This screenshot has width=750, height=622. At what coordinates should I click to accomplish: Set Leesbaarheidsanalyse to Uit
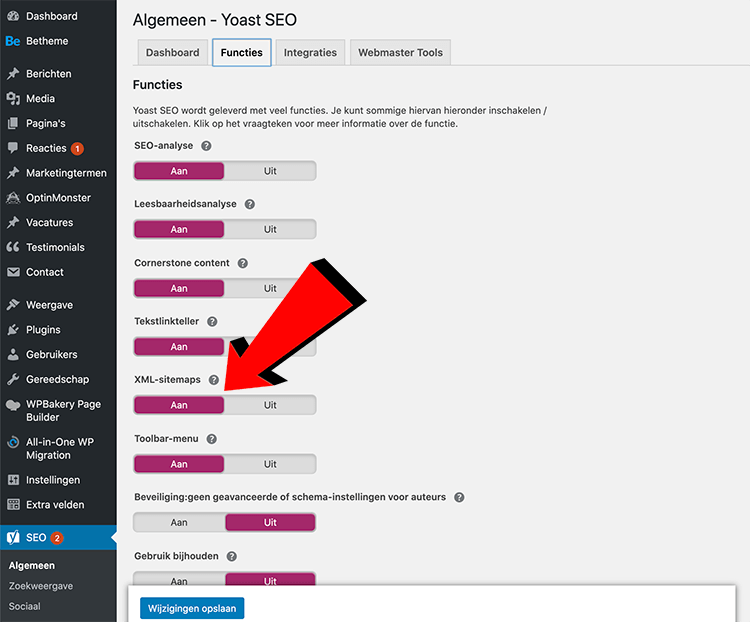pos(270,229)
